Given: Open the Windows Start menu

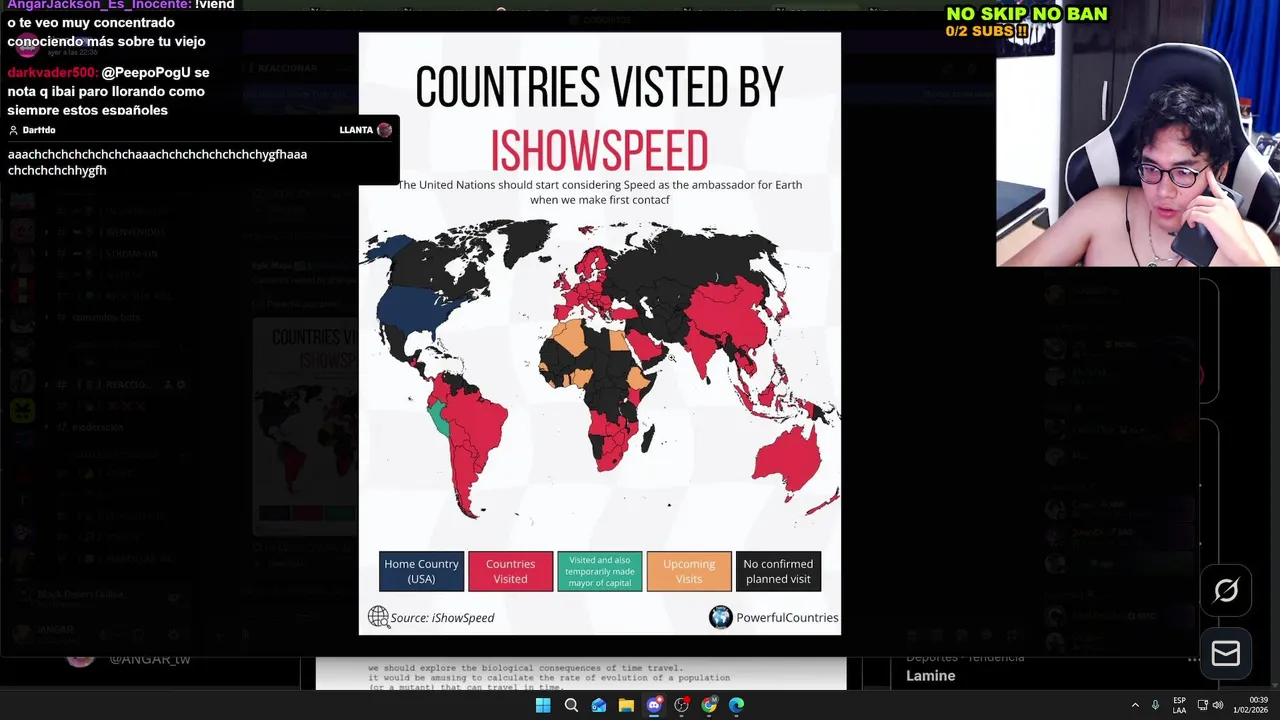Looking at the screenshot, I should tap(543, 705).
